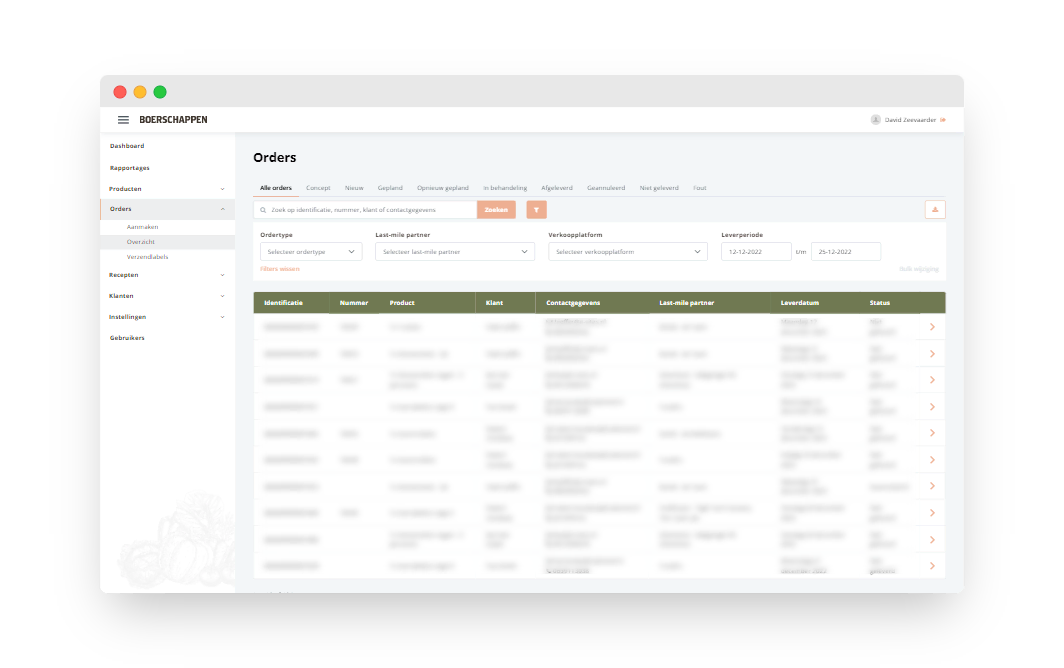Sort by Identificatie column header
Image resolution: width=1064 pixels, height=668 pixels.
284,303
